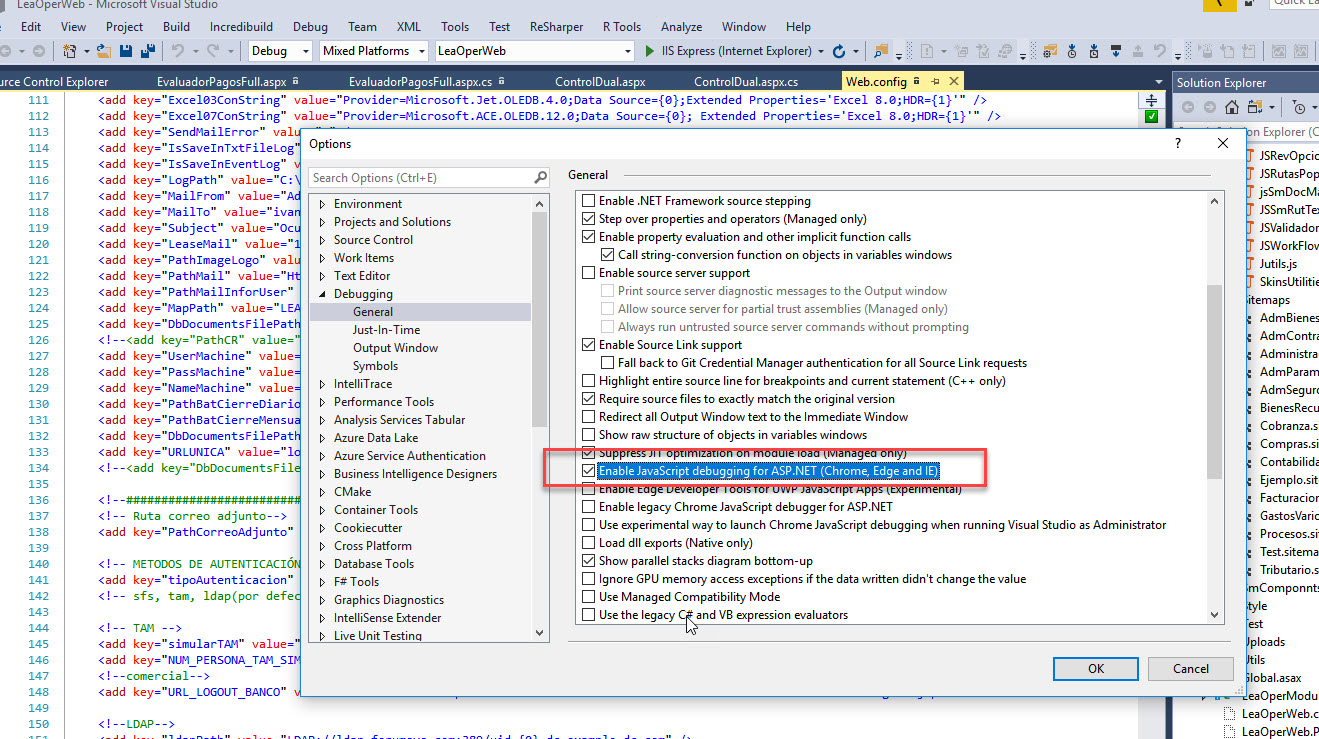Close the Web.config tab

pyautogui.click(x=953, y=82)
